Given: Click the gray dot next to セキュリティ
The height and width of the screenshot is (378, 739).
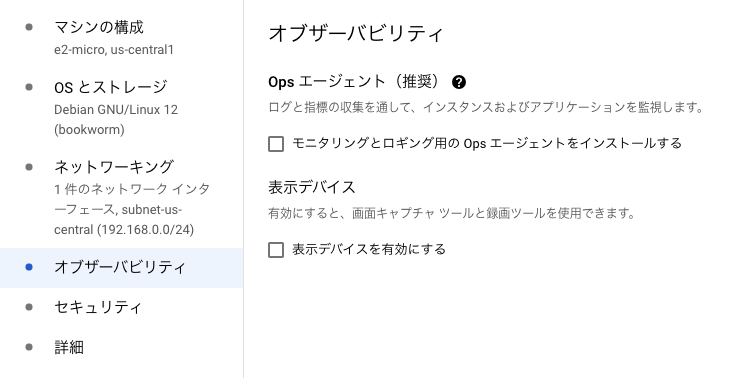Looking at the screenshot, I should [29, 307].
